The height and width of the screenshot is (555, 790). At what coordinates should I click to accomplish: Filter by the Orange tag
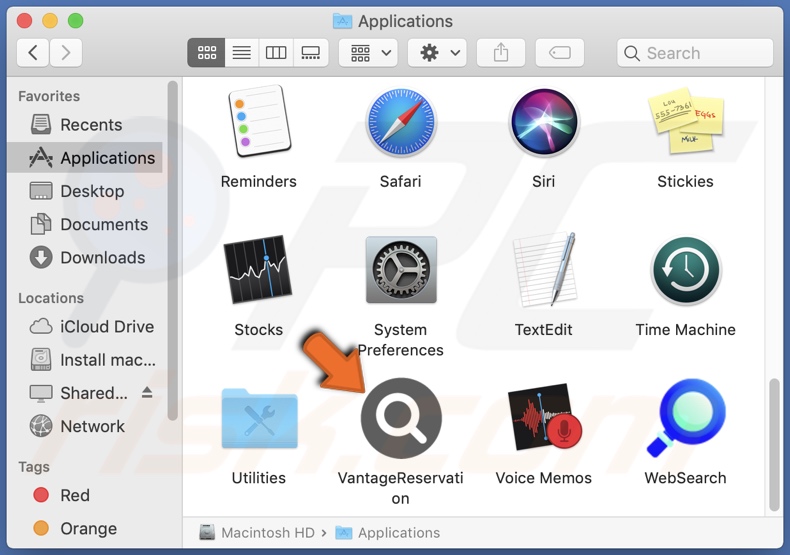[x=86, y=528]
